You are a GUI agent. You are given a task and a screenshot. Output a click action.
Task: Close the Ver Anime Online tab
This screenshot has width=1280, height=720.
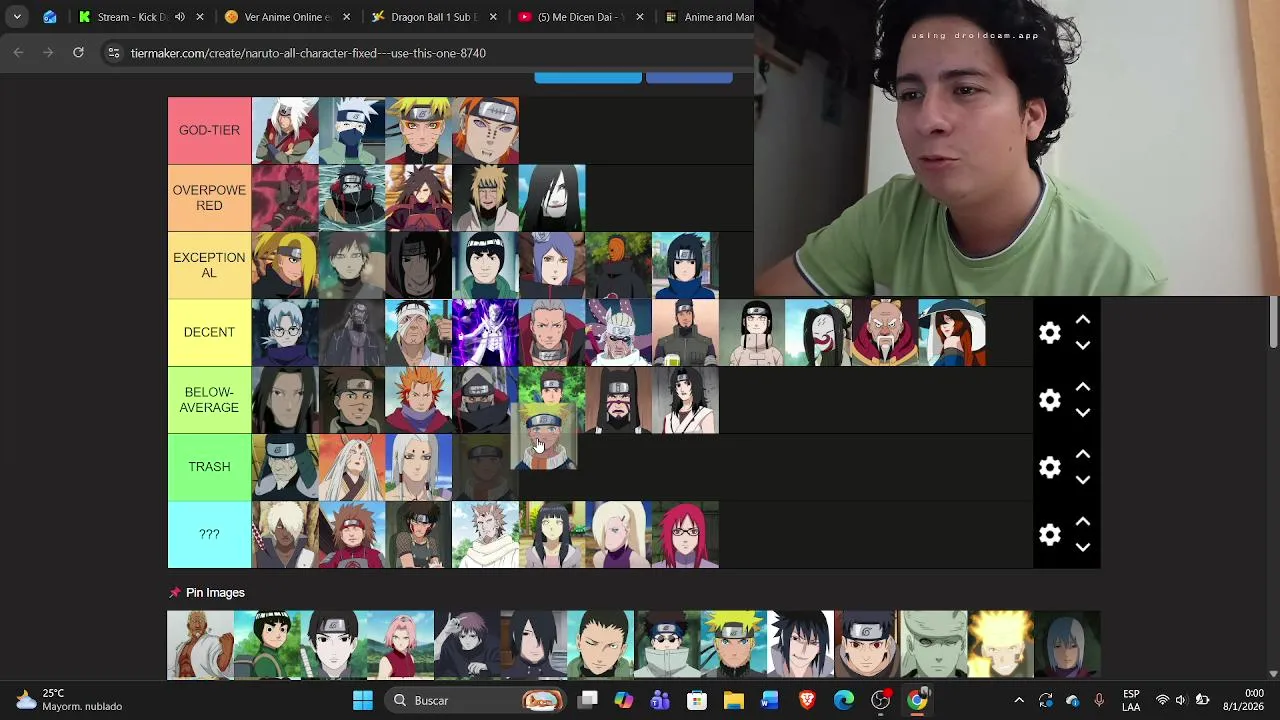[347, 17]
